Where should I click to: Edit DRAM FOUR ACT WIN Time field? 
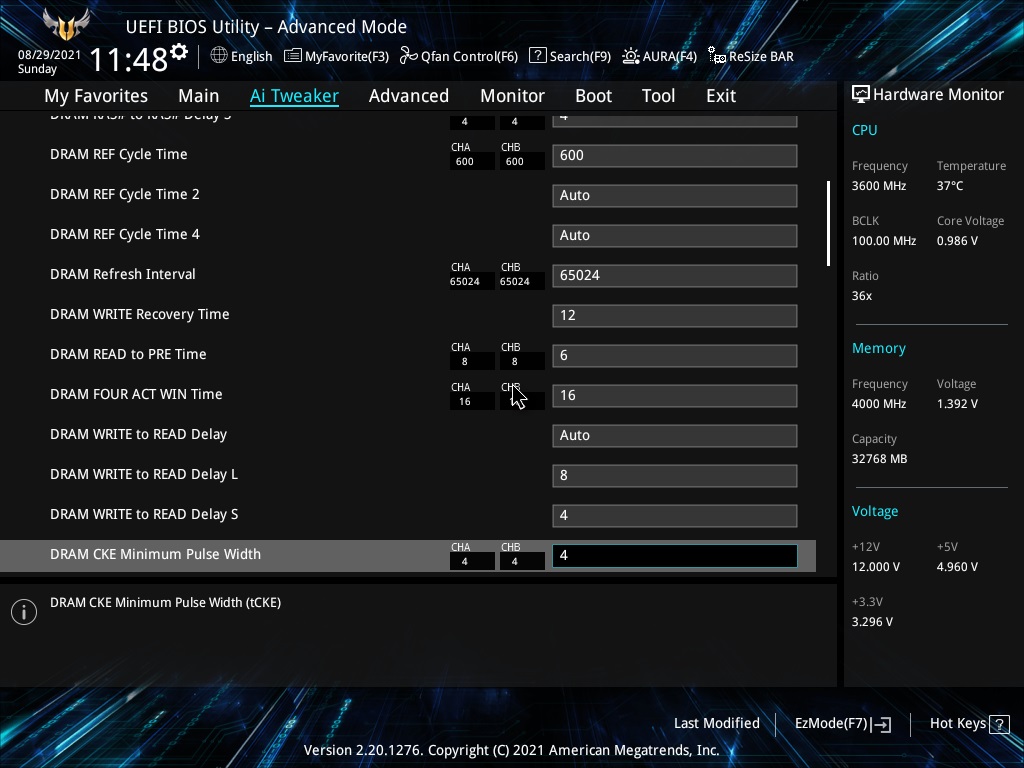[x=675, y=395]
